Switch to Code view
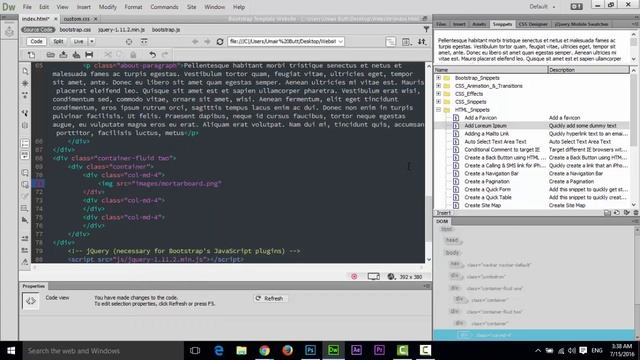 [36, 42]
